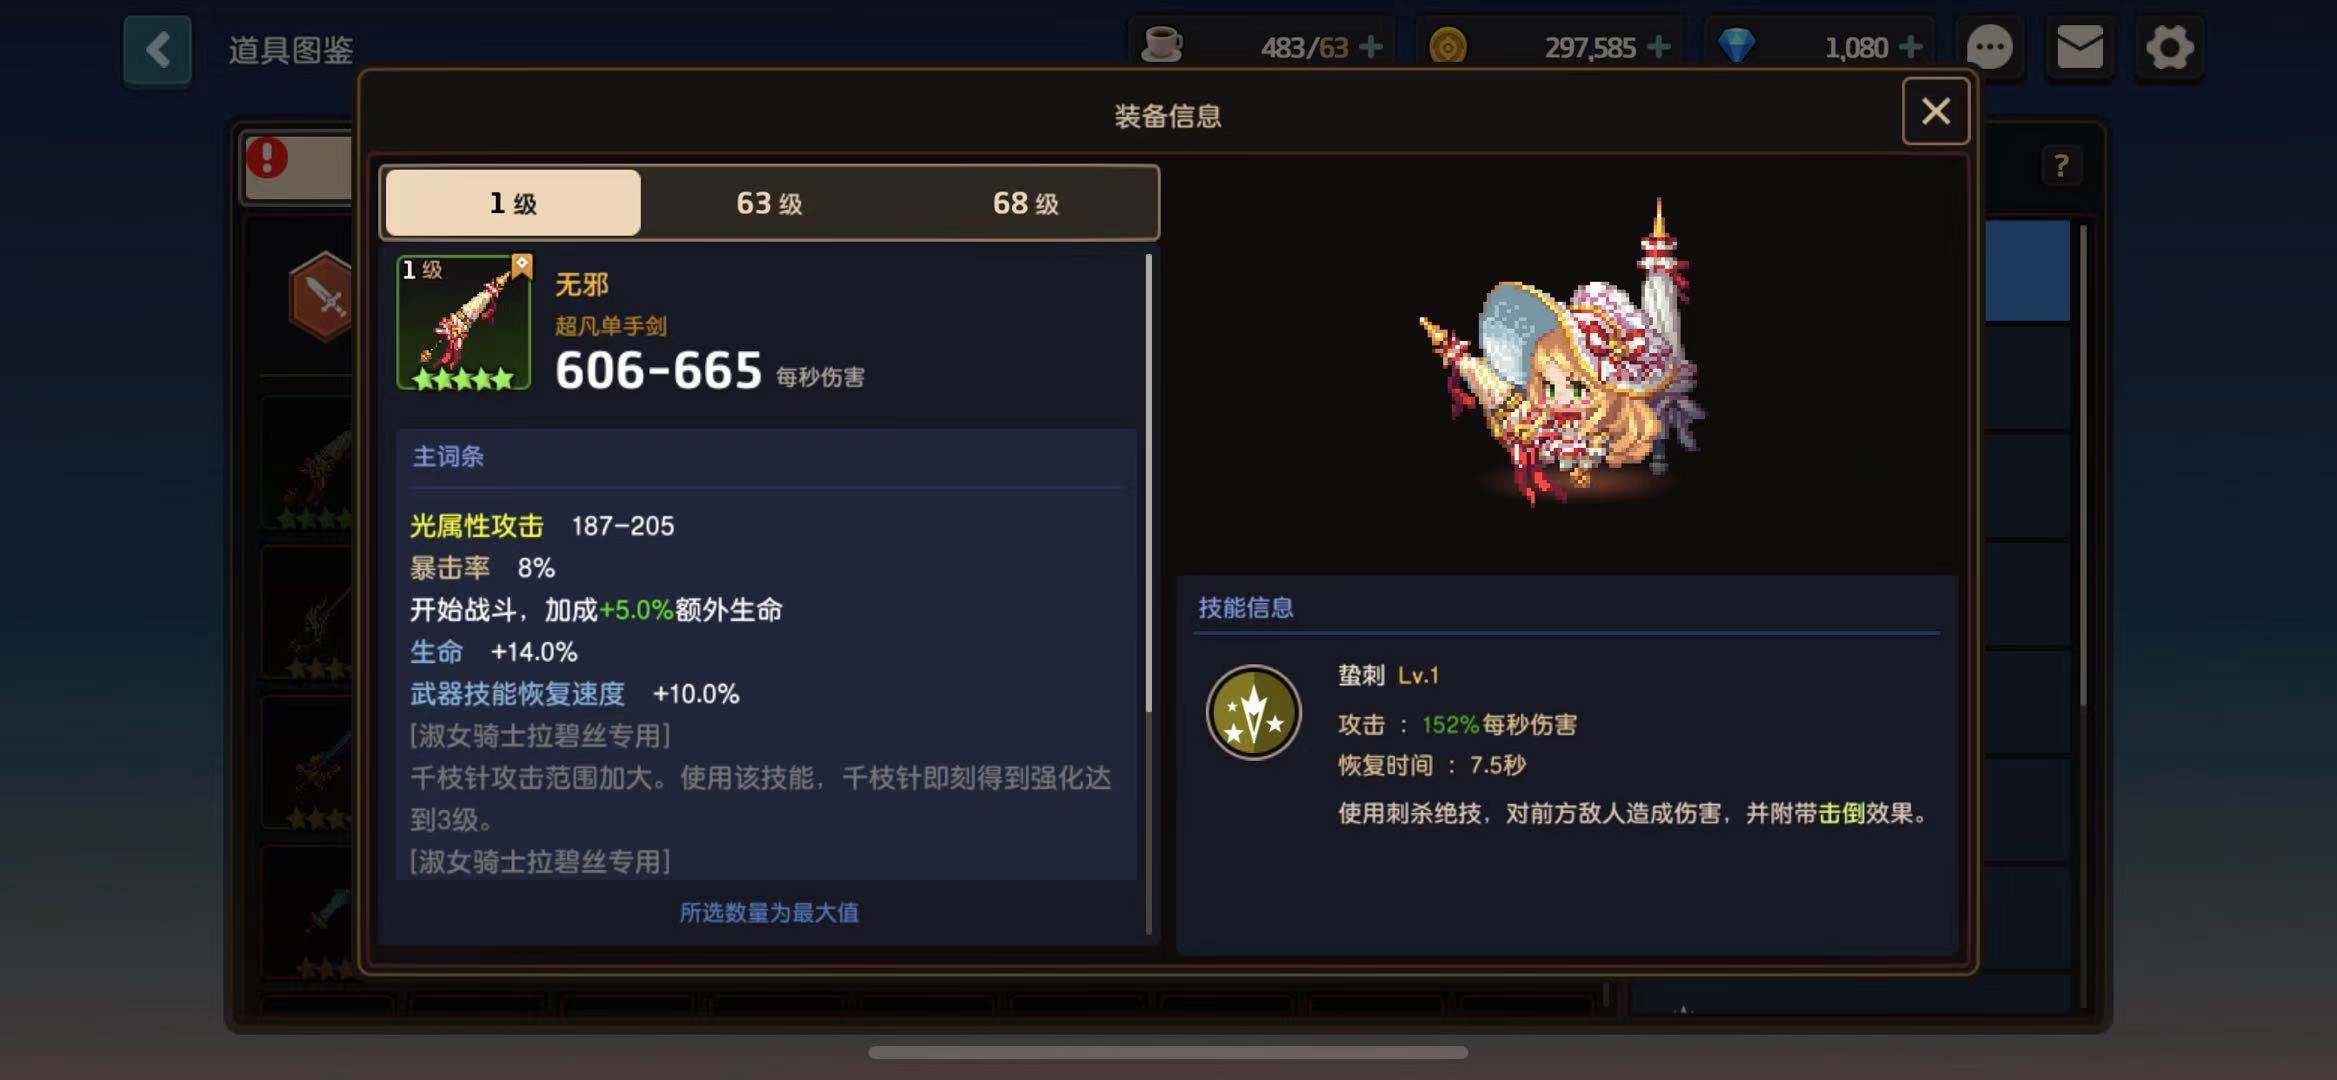This screenshot has width=2337, height=1080.
Task: Tap the 蛰刺 skill icon
Action: click(1253, 713)
